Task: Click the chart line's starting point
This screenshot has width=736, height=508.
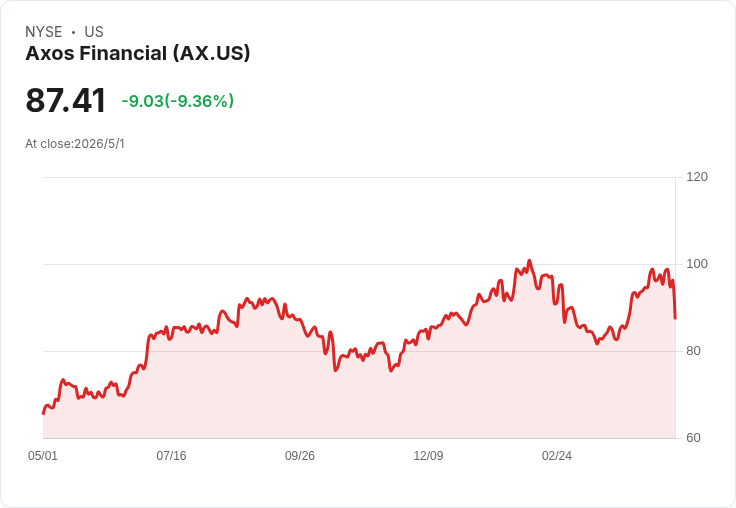Action: (x=43, y=414)
